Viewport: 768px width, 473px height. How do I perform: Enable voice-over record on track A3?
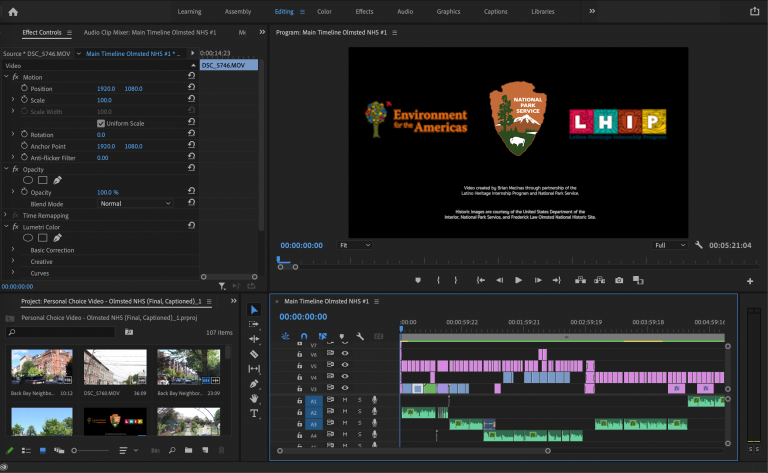374,423
